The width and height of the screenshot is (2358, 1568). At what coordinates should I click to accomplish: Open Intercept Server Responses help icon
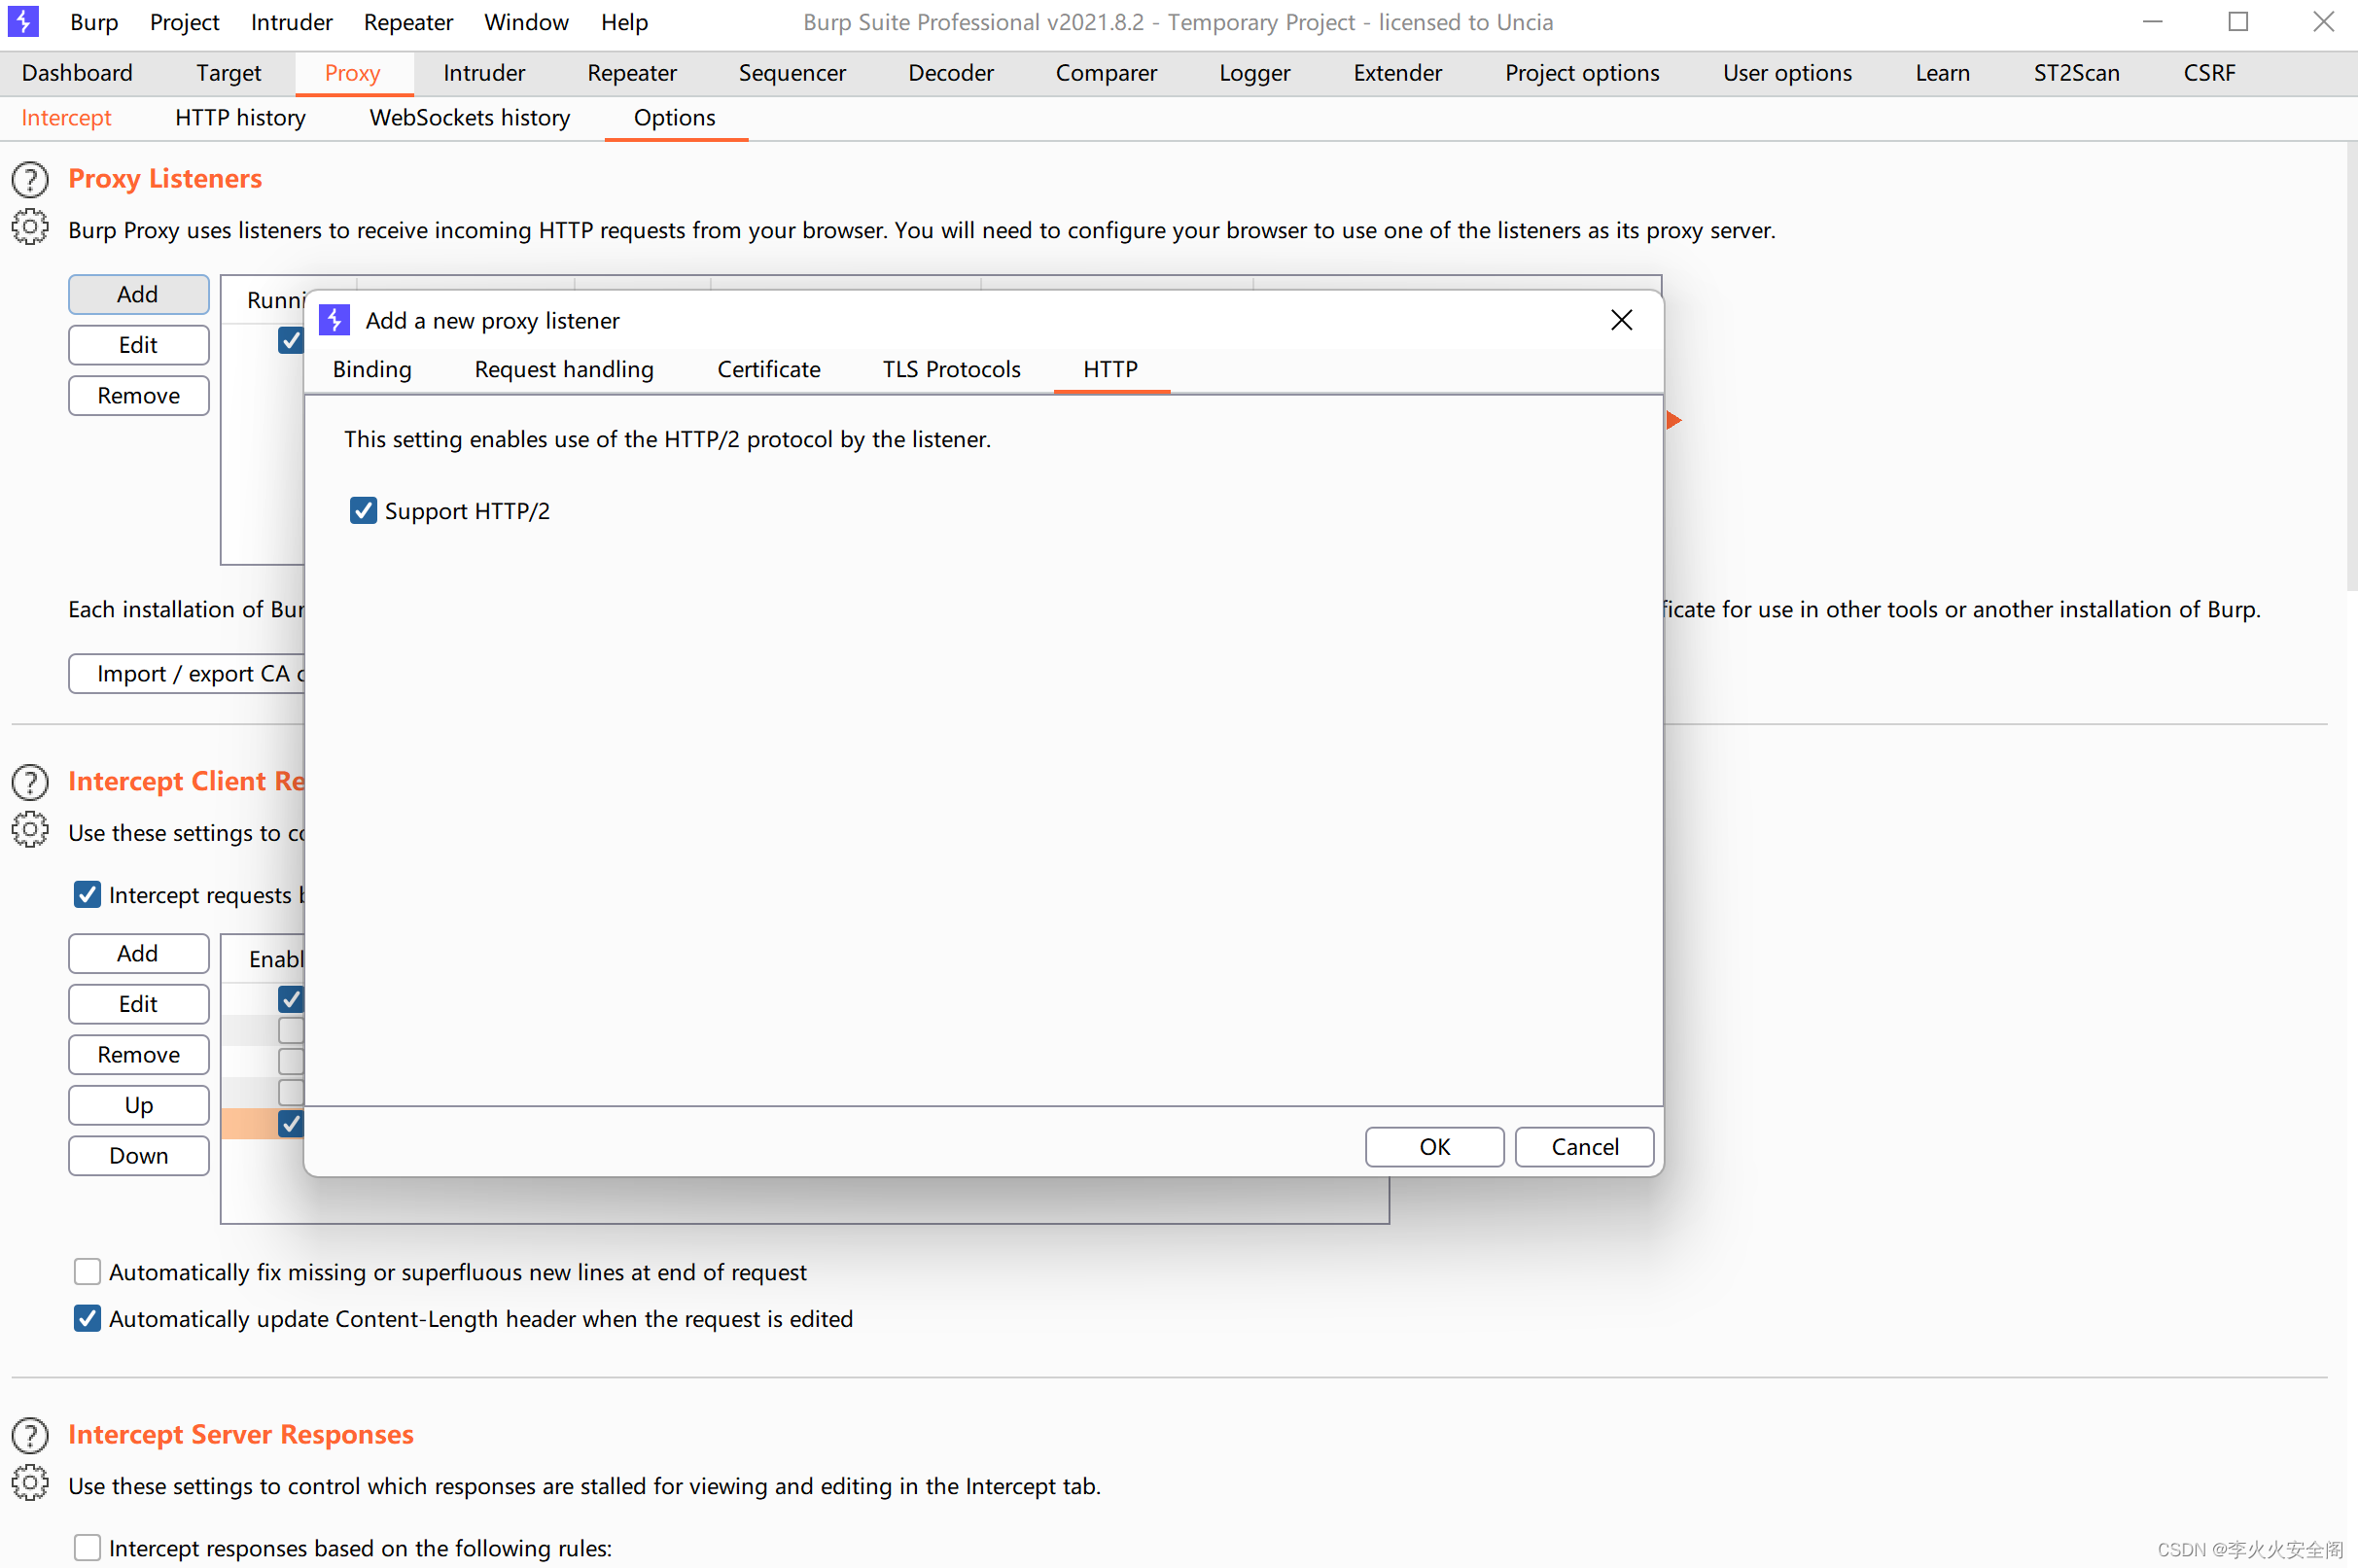click(x=30, y=1436)
